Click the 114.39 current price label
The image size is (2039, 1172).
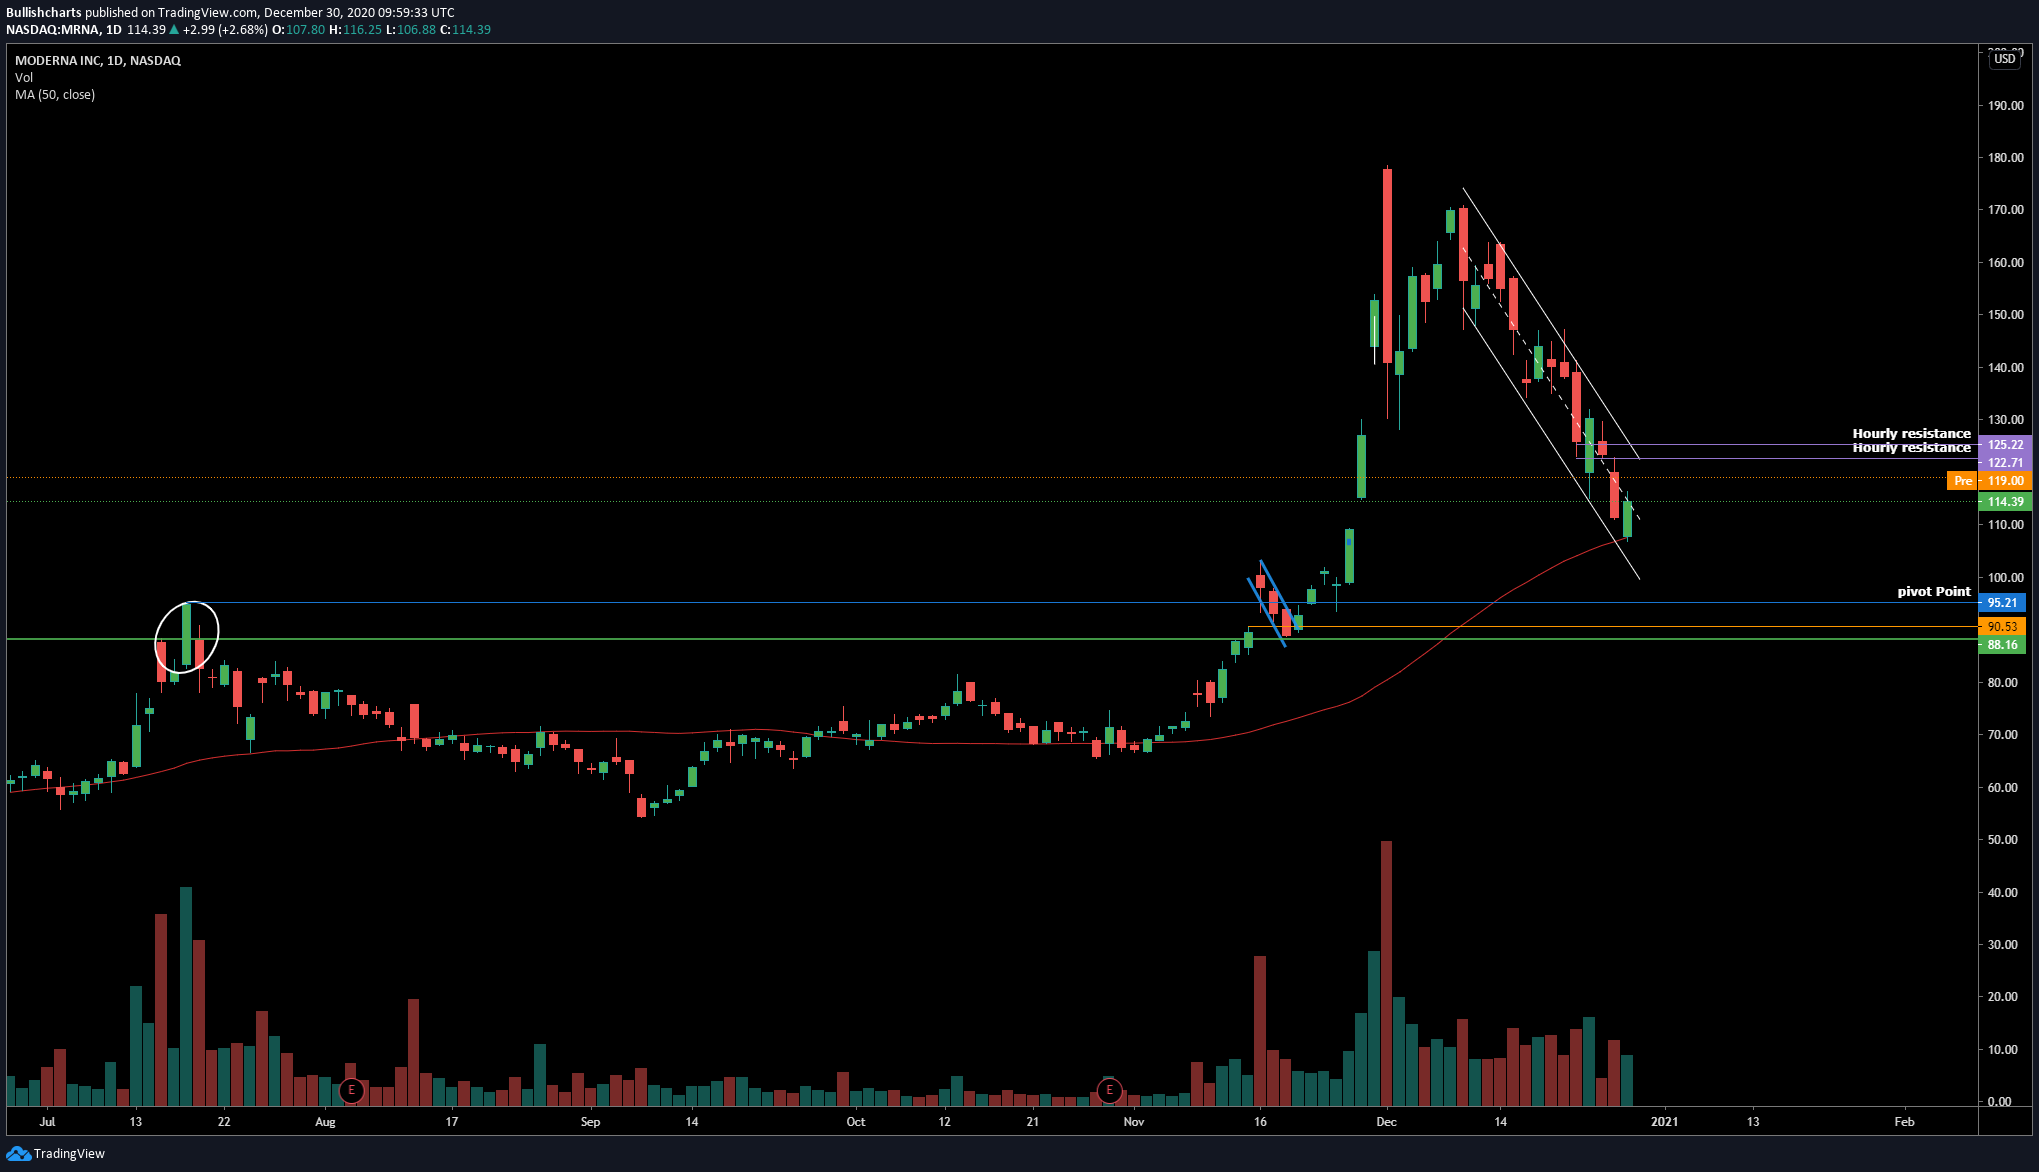click(2005, 502)
